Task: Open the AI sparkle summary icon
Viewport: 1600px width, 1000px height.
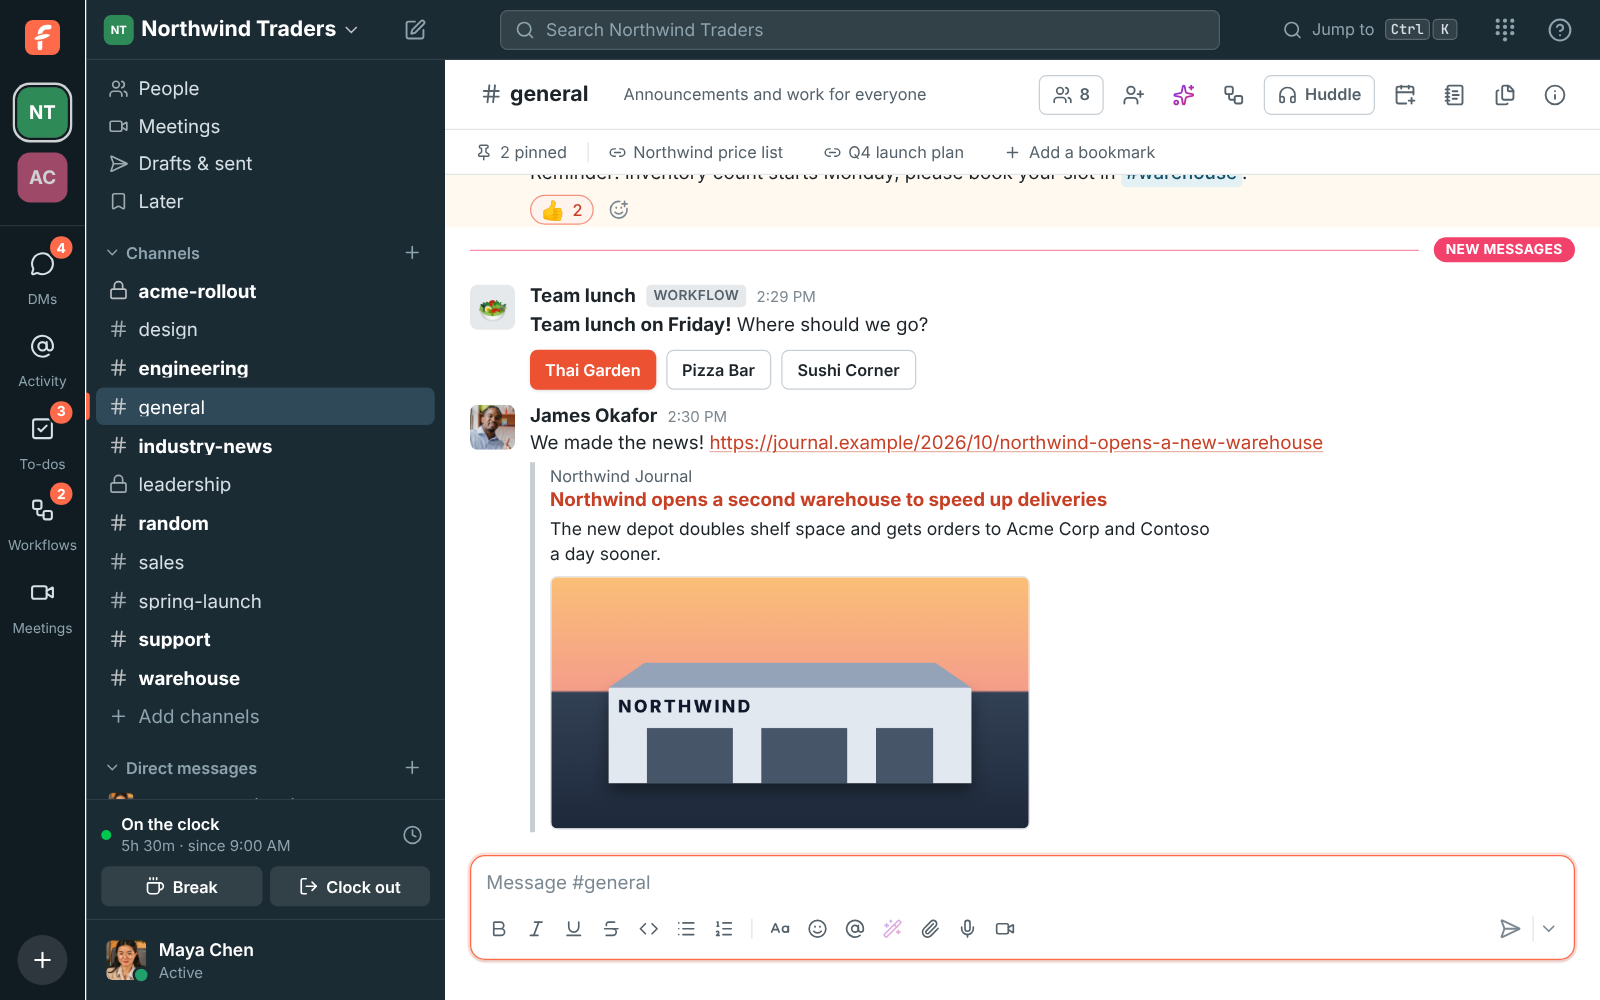Action: click(1184, 95)
